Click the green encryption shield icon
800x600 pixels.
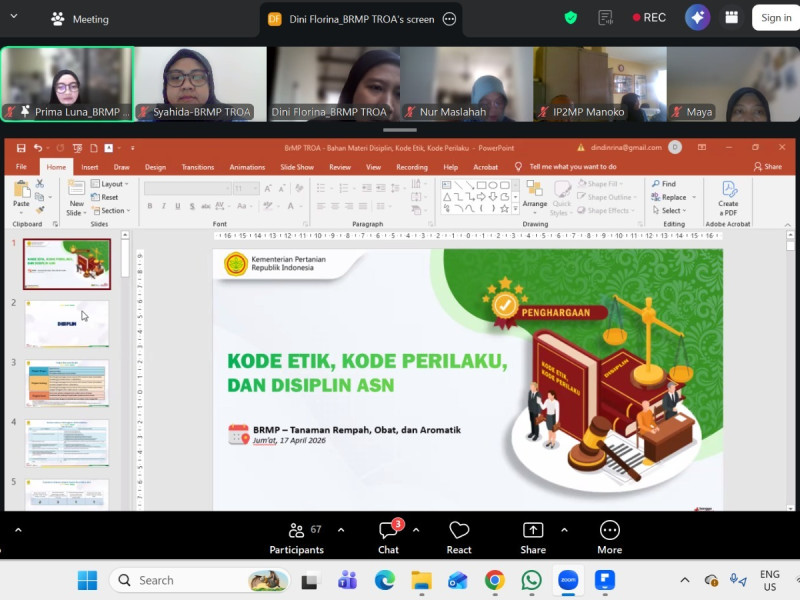tap(570, 18)
